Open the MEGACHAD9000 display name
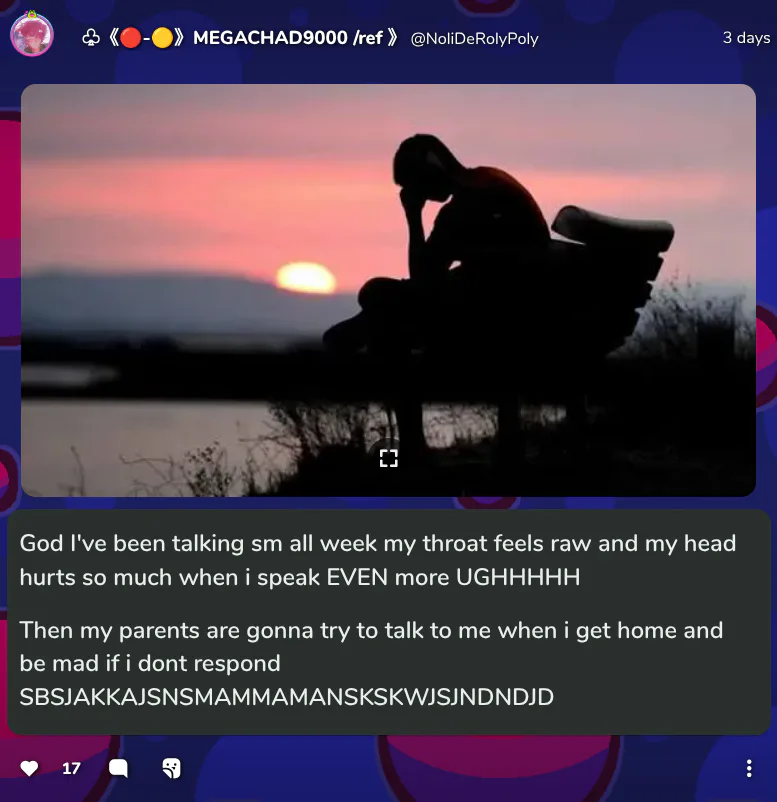The image size is (777, 802). pos(270,38)
